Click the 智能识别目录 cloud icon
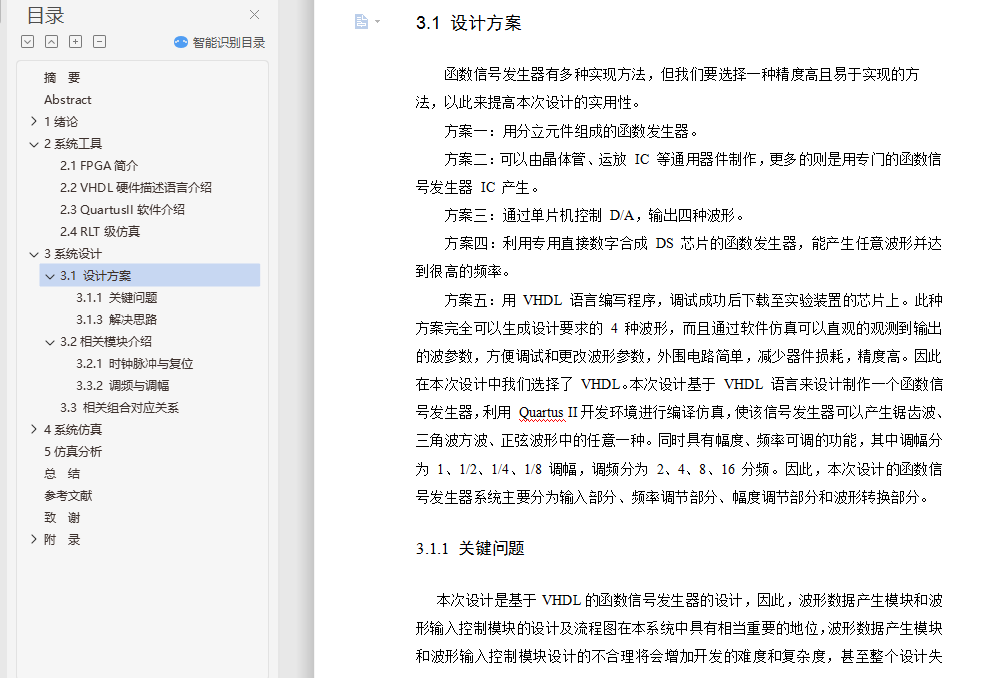 click(x=180, y=42)
